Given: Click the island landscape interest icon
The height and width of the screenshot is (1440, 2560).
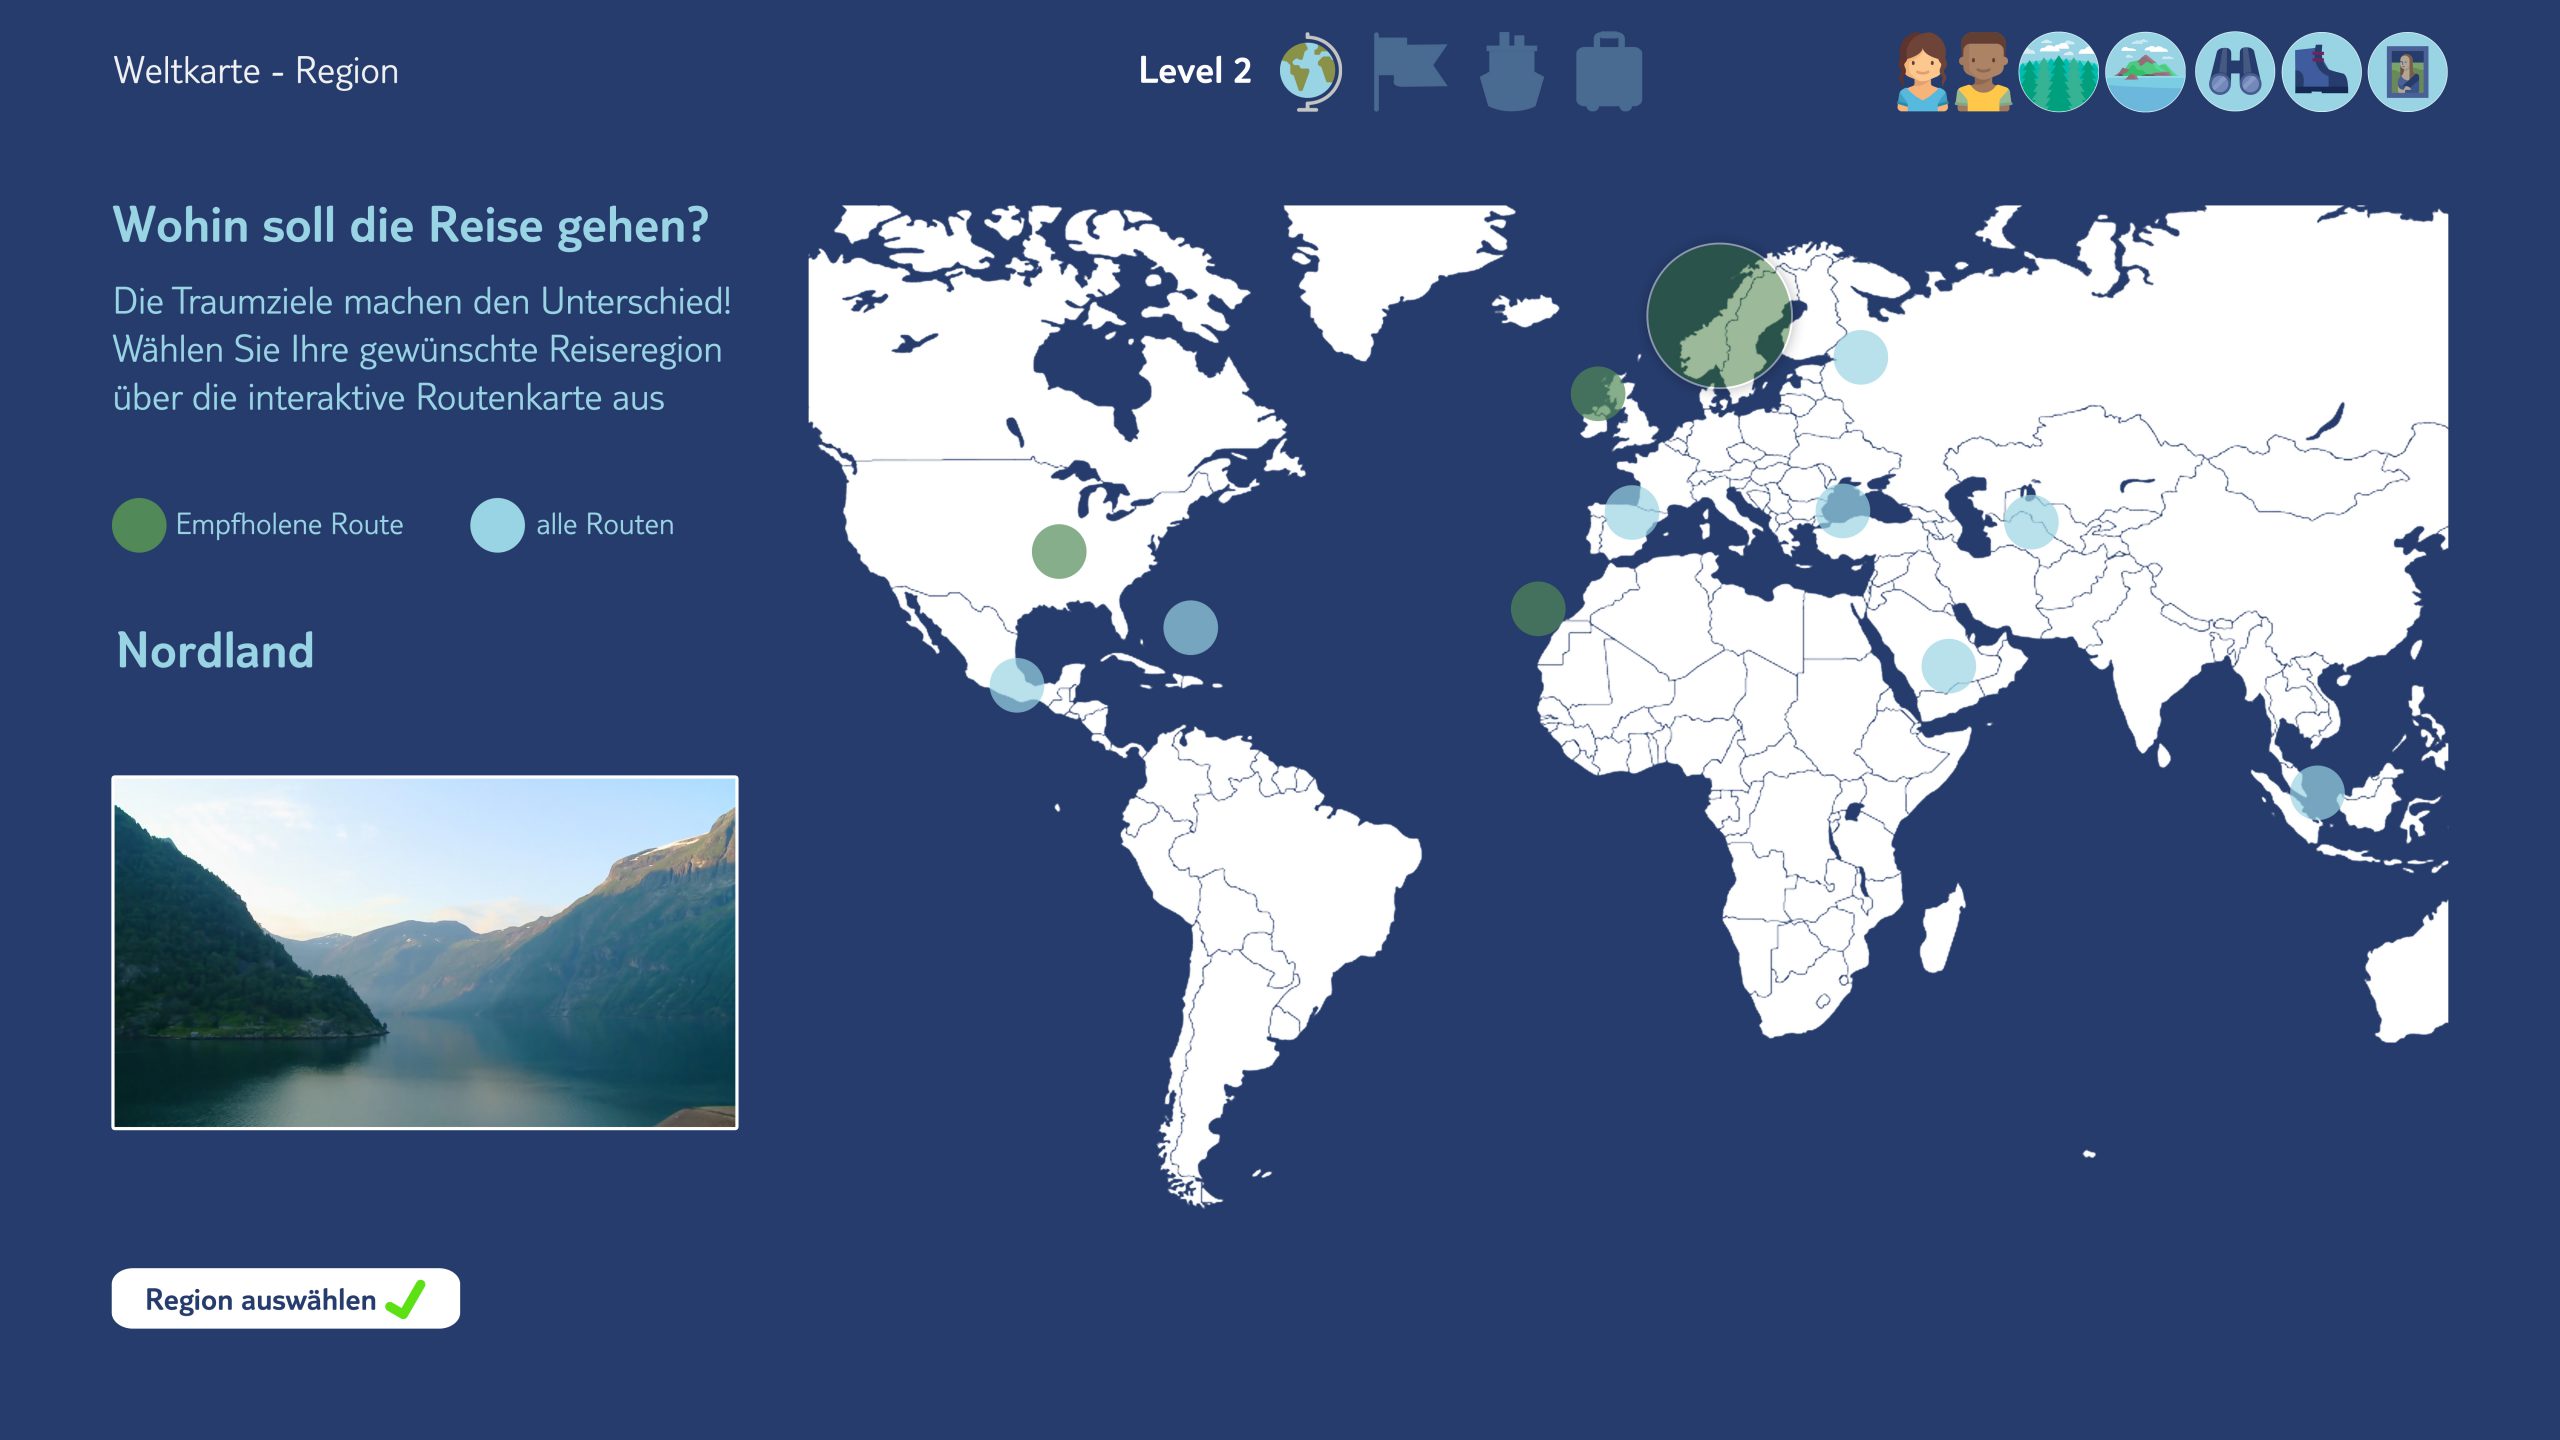Looking at the screenshot, I should pyautogui.click(x=2145, y=72).
